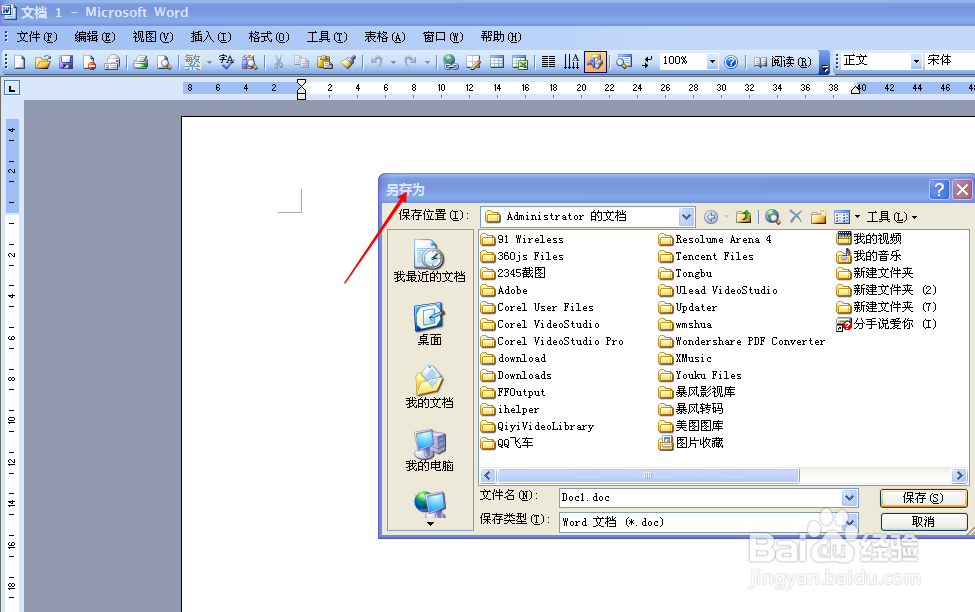The height and width of the screenshot is (612, 975).
Task: Click the undo dropdown arrow
Action: (393, 62)
